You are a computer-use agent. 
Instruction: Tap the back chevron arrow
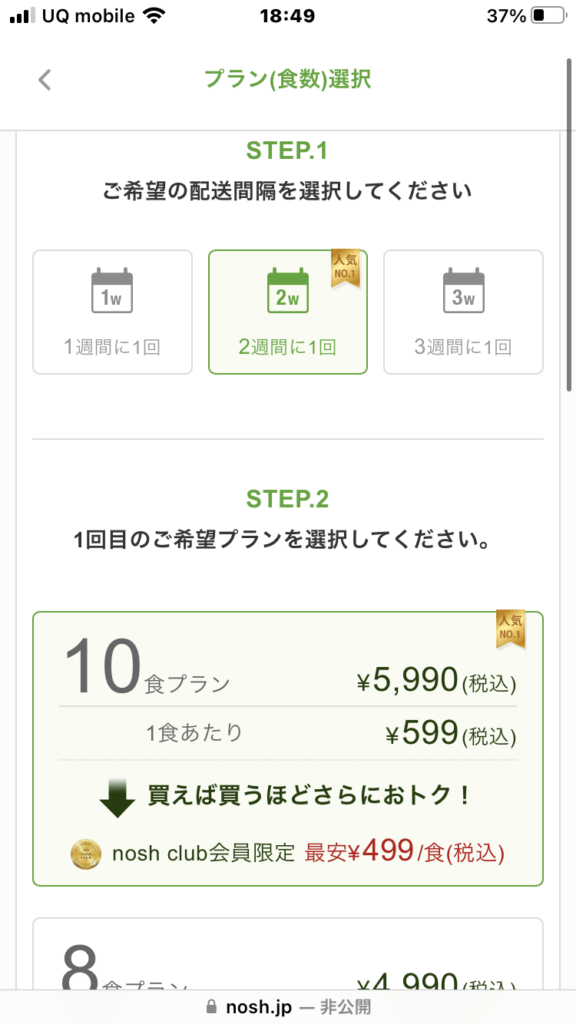44,80
